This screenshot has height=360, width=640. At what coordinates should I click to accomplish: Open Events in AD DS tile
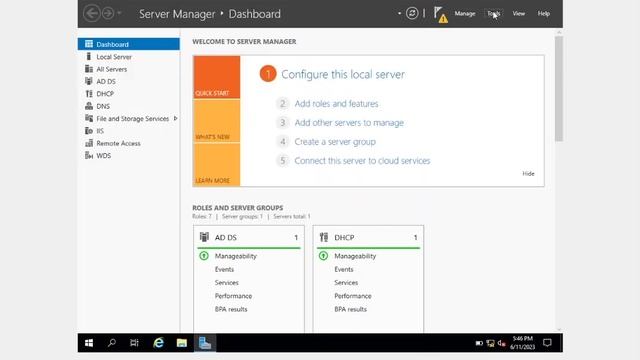[x=224, y=269]
